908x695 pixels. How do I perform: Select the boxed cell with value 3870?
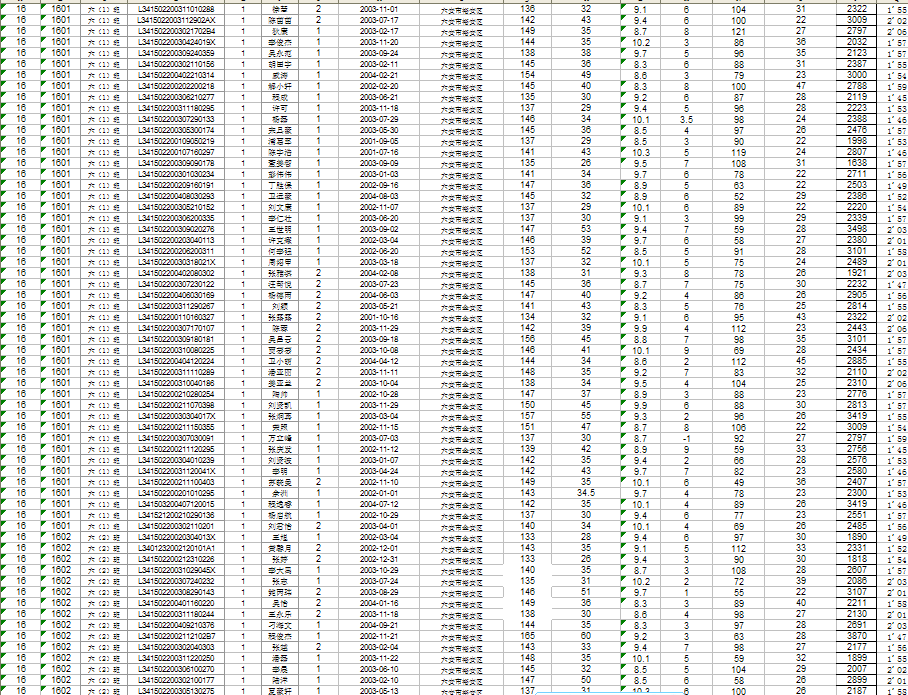tap(856, 636)
